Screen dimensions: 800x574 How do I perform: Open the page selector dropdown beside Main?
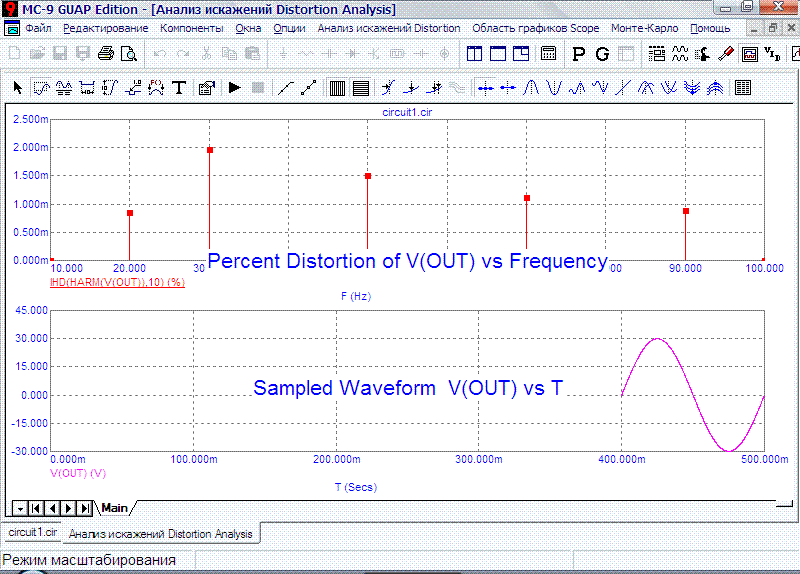pos(20,508)
